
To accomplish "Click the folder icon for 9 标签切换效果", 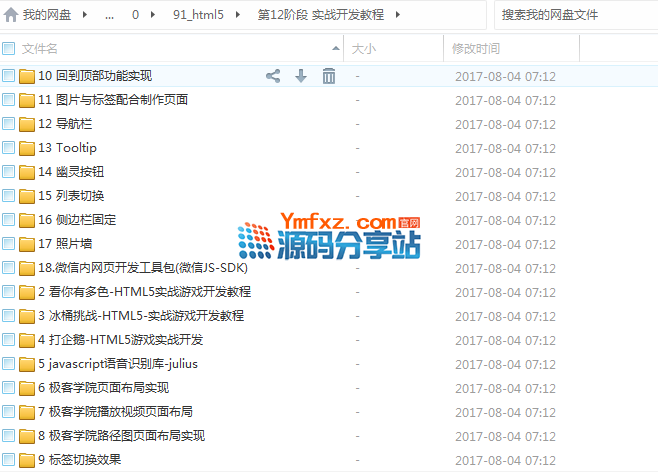I will (27, 460).
